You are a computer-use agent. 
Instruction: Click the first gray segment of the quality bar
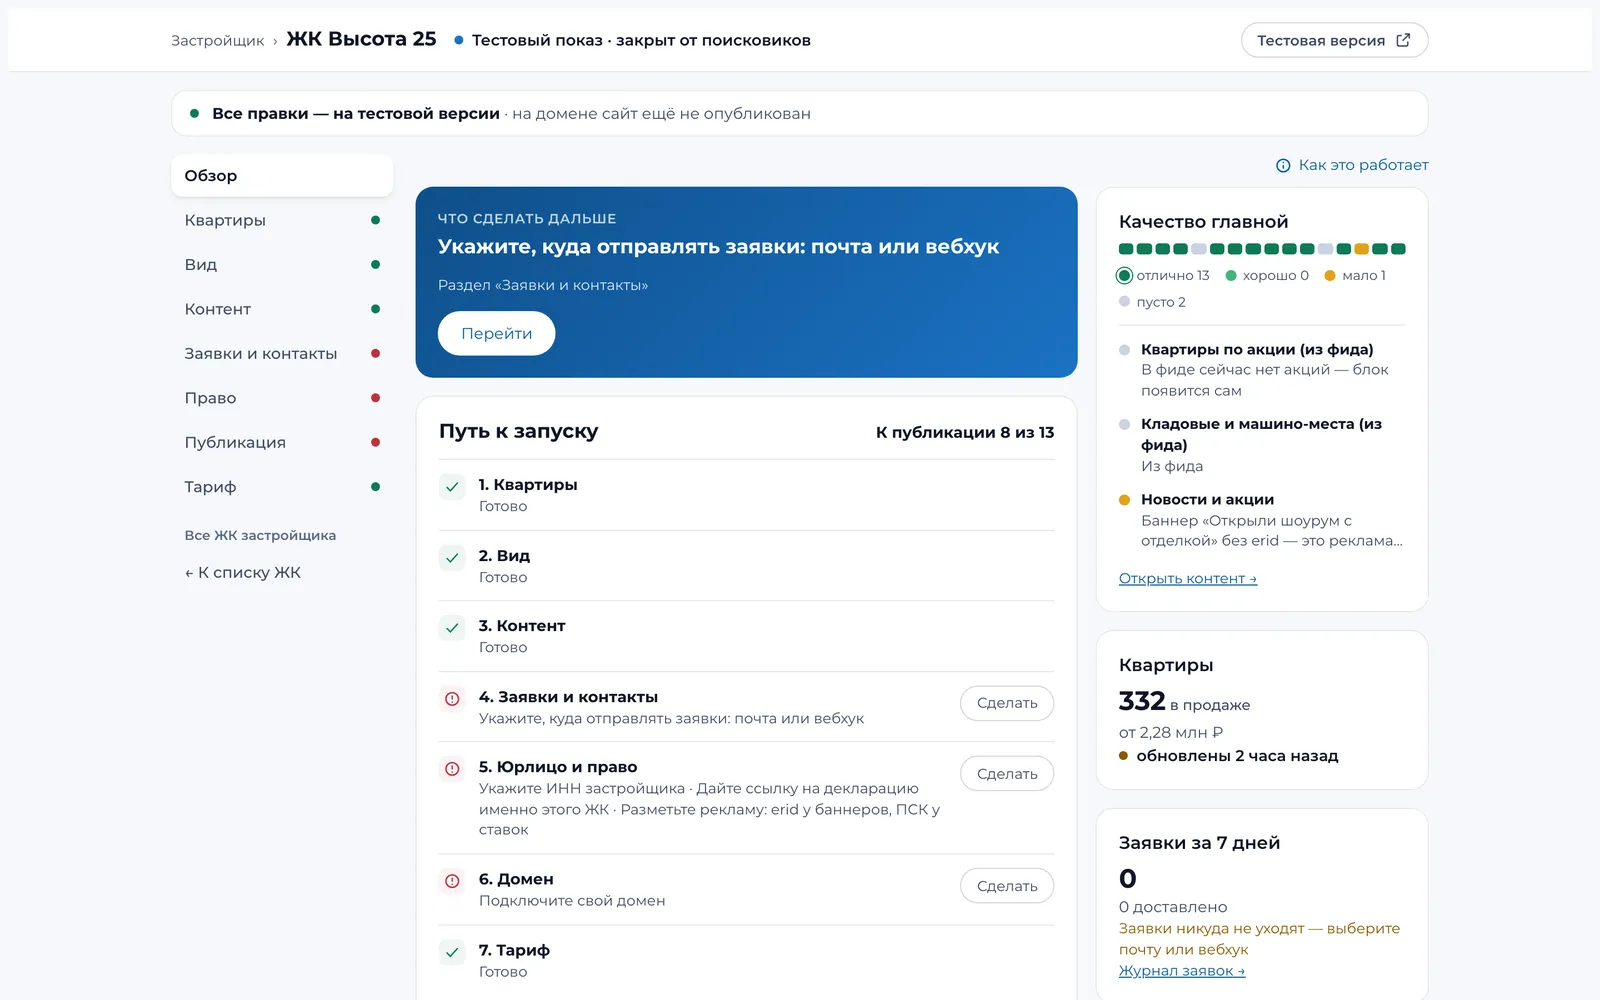pyautogui.click(x=1198, y=249)
